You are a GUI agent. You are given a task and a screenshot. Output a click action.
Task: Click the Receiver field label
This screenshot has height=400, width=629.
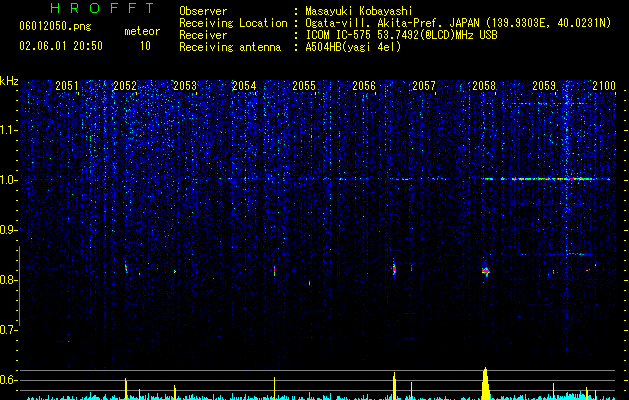click(203, 35)
